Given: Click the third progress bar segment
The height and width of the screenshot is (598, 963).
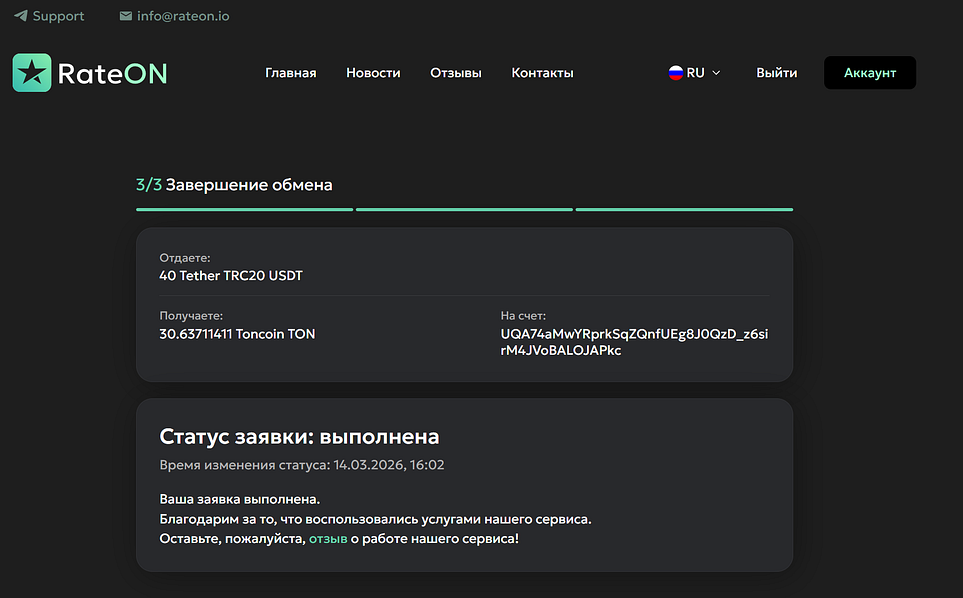Looking at the screenshot, I should 684,210.
